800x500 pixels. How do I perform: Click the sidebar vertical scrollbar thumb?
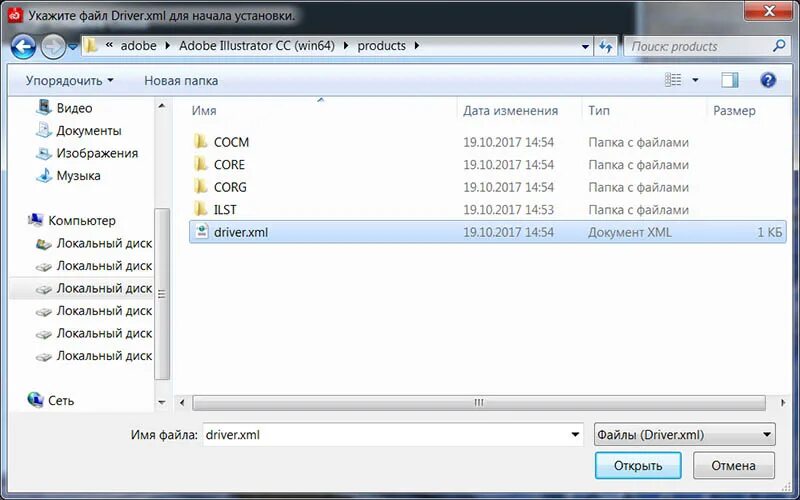pos(162,294)
